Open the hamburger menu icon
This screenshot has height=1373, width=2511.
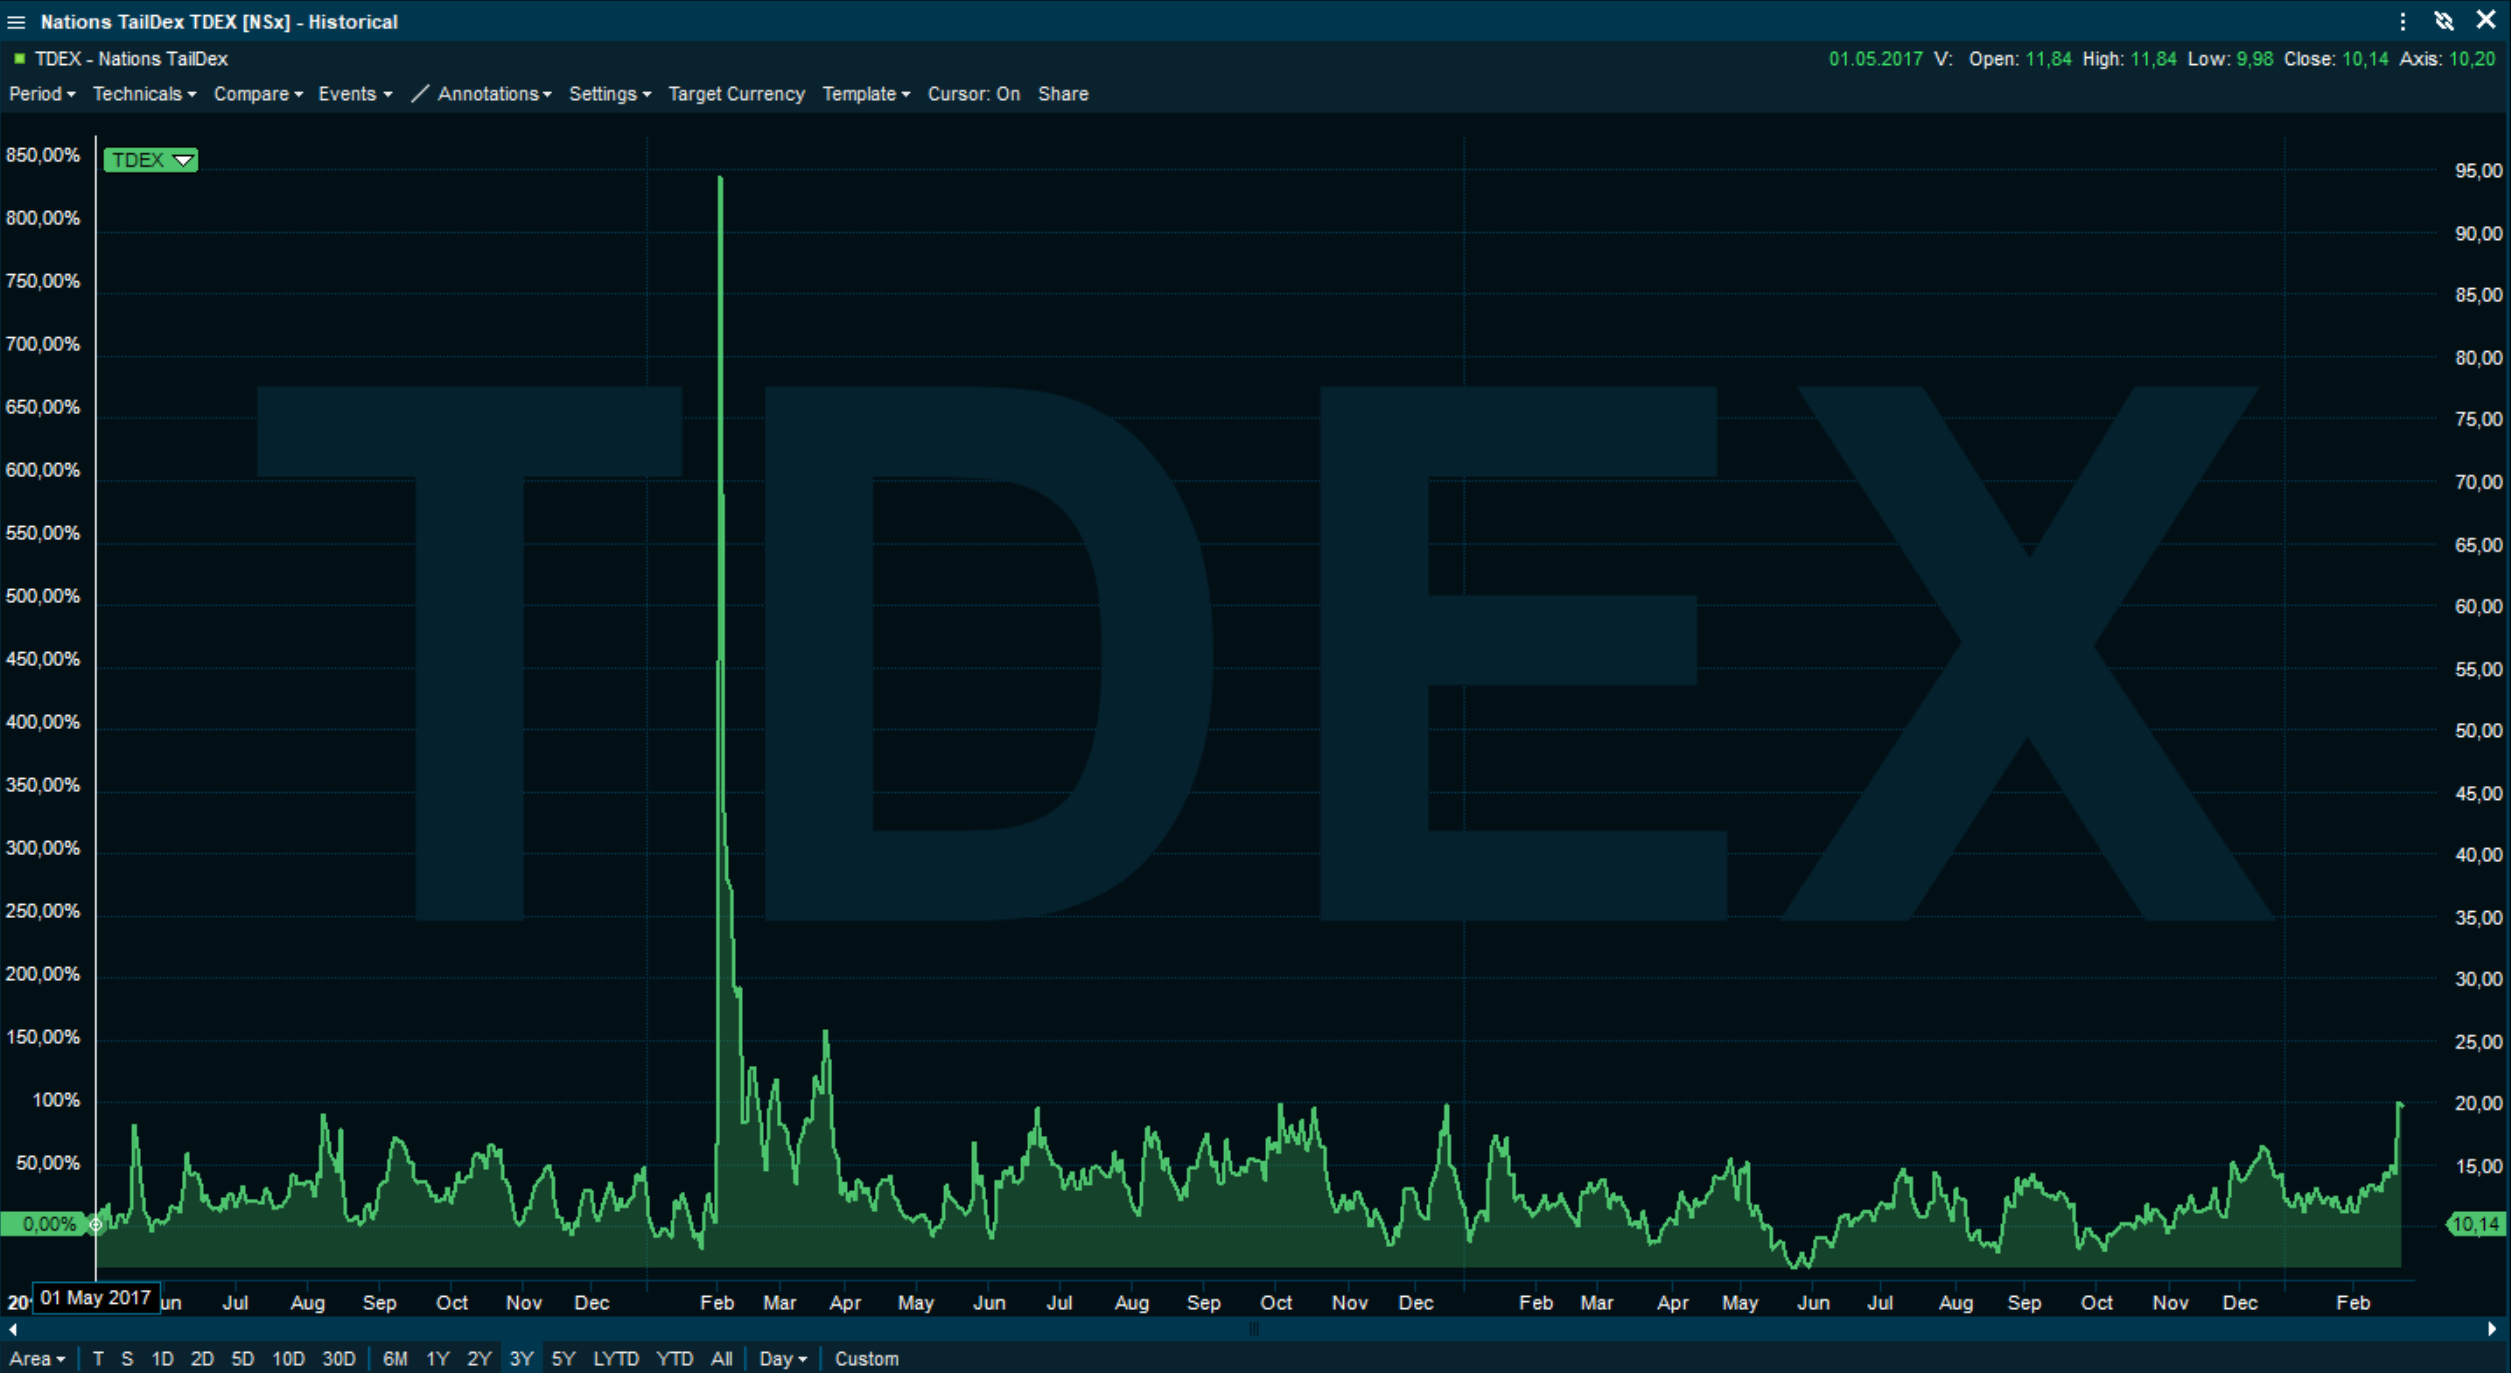(x=16, y=22)
